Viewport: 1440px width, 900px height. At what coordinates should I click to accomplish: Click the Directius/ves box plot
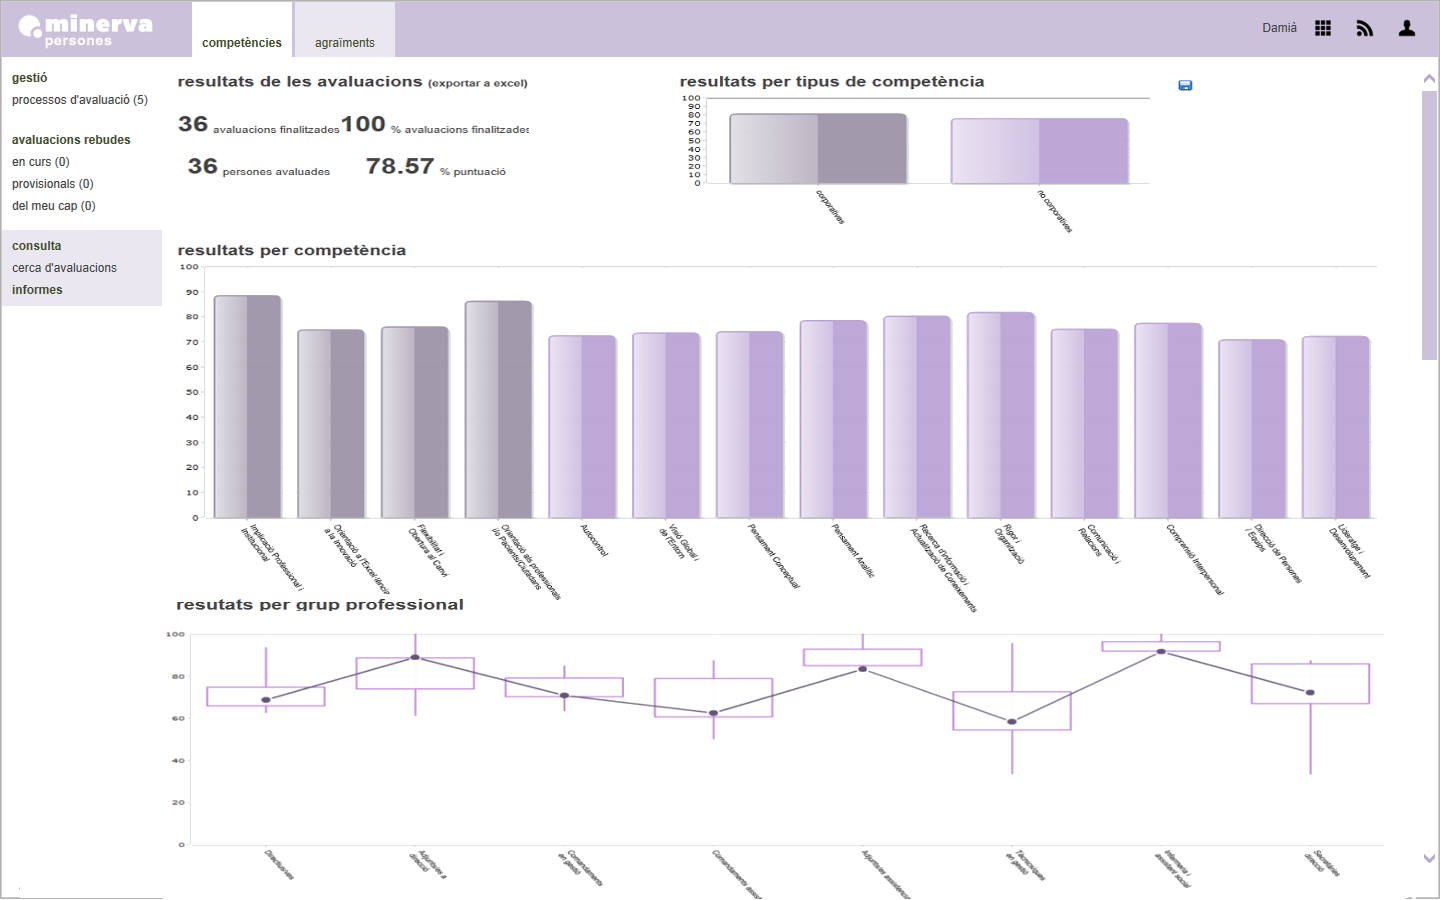(266, 696)
